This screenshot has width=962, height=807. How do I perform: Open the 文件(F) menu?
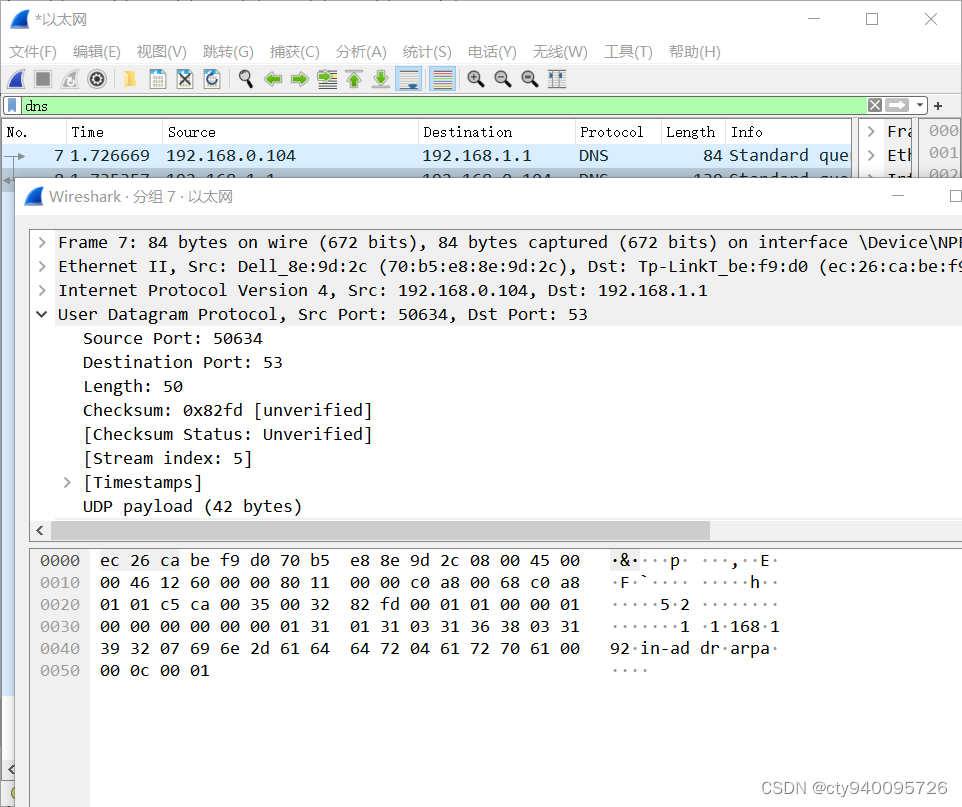pyautogui.click(x=33, y=52)
